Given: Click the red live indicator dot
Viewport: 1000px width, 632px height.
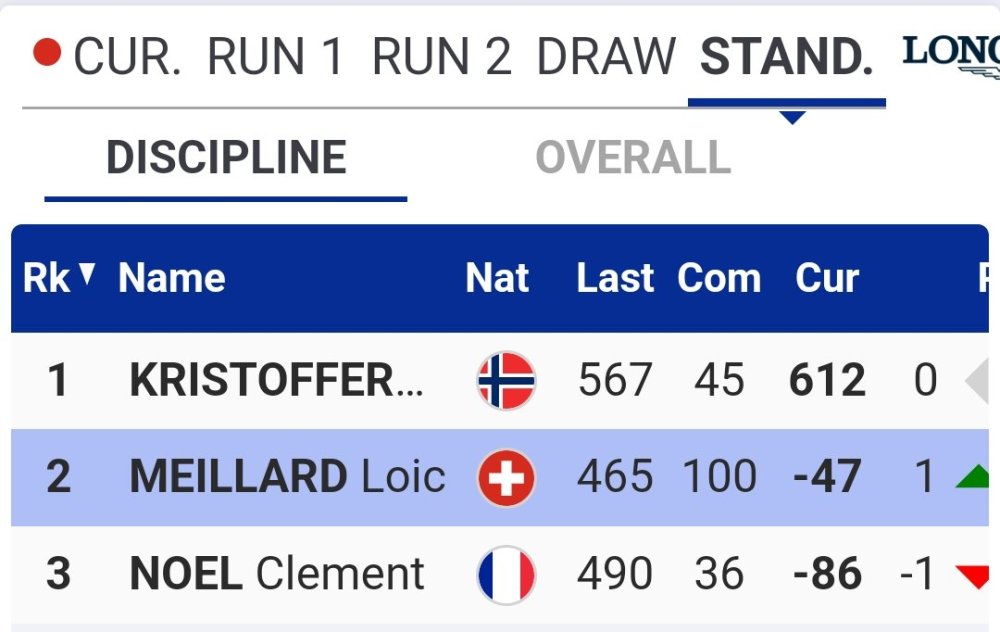Looking at the screenshot, I should [47, 52].
